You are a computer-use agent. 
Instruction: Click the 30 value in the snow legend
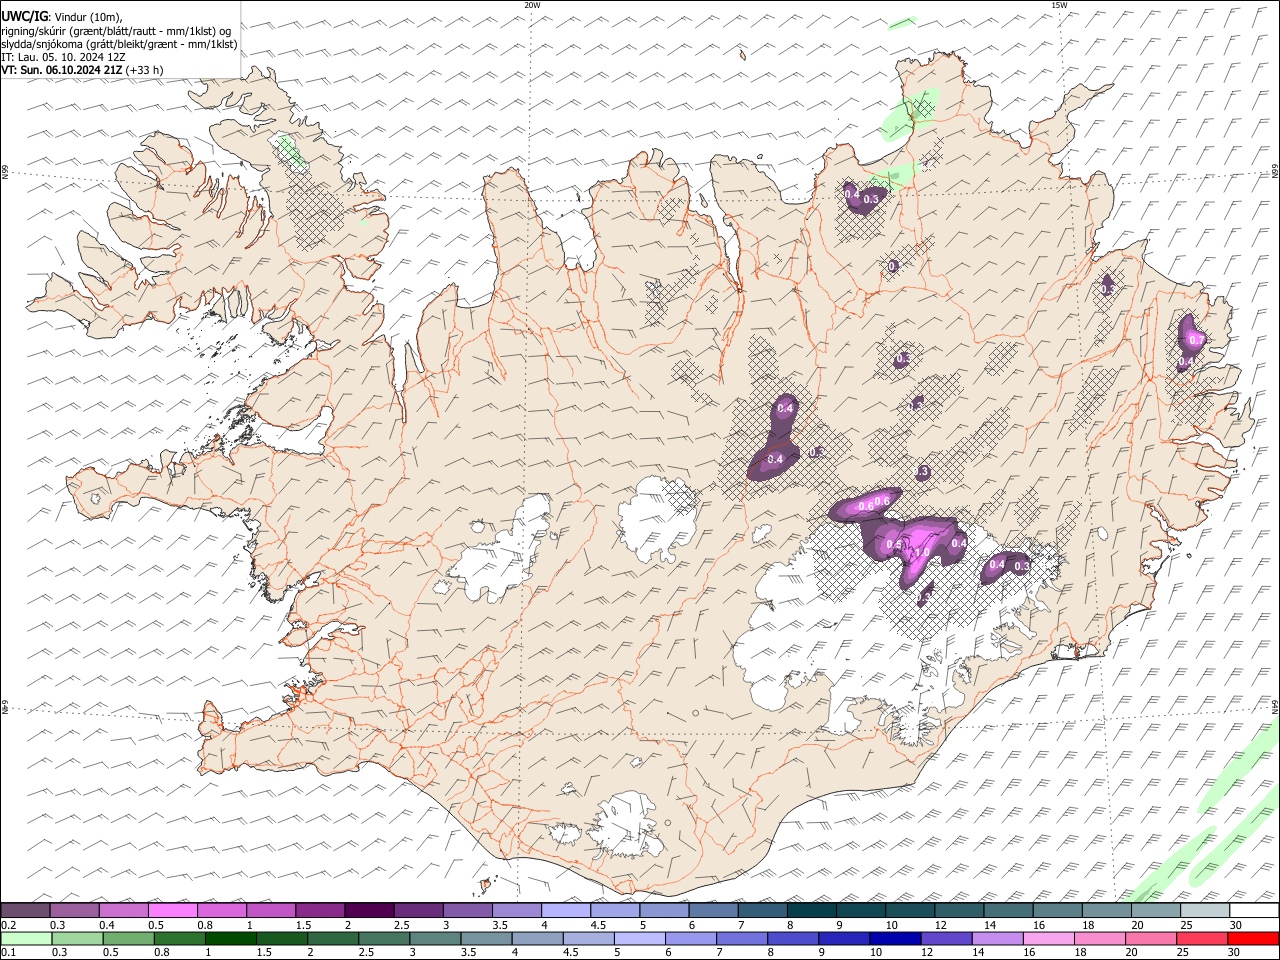pyautogui.click(x=1236, y=925)
